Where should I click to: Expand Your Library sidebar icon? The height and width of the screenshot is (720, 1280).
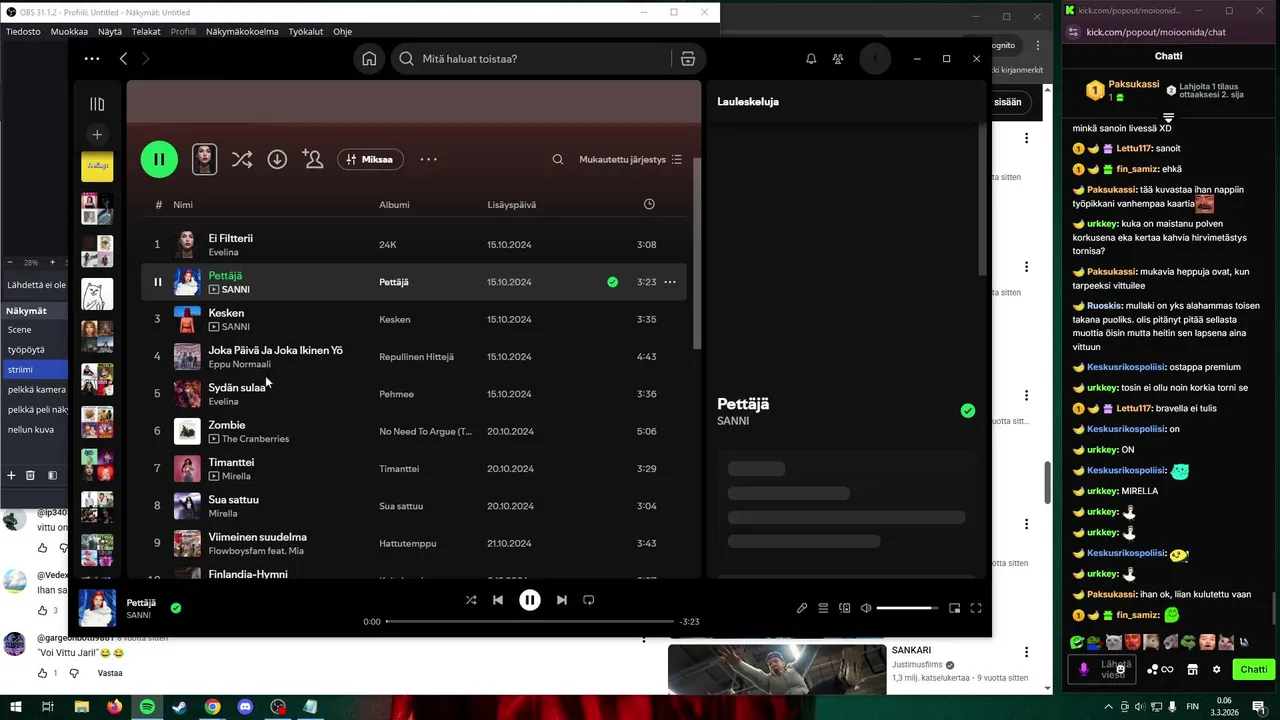(97, 104)
